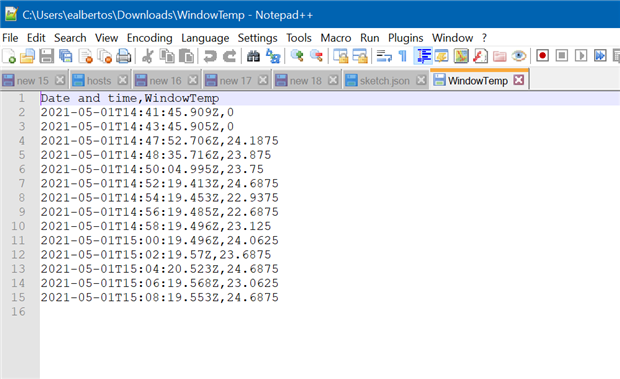This screenshot has width=620, height=379.
Task: Open the Language menu dropdown
Action: (205, 38)
